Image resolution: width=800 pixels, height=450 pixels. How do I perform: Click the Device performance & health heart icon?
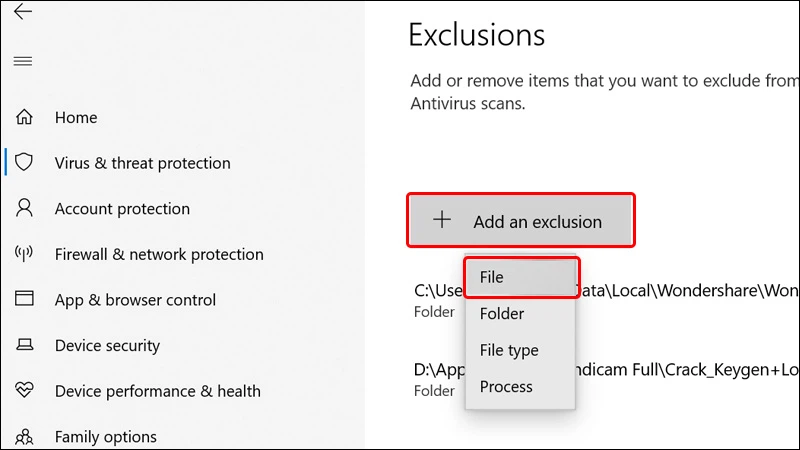point(24,391)
